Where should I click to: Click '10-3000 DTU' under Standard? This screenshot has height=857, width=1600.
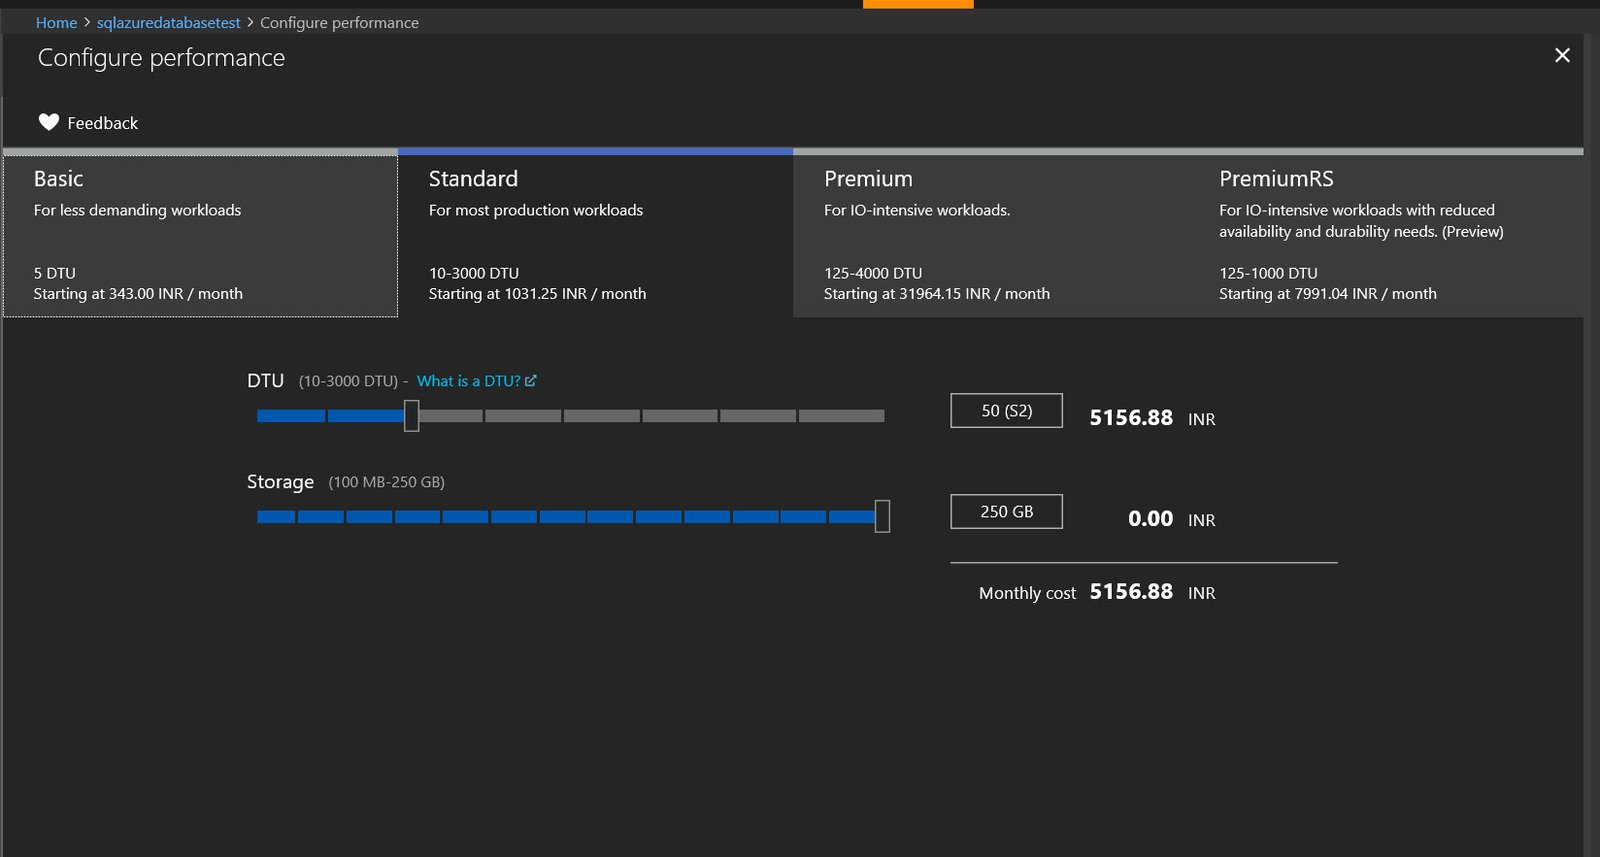pyautogui.click(x=474, y=272)
